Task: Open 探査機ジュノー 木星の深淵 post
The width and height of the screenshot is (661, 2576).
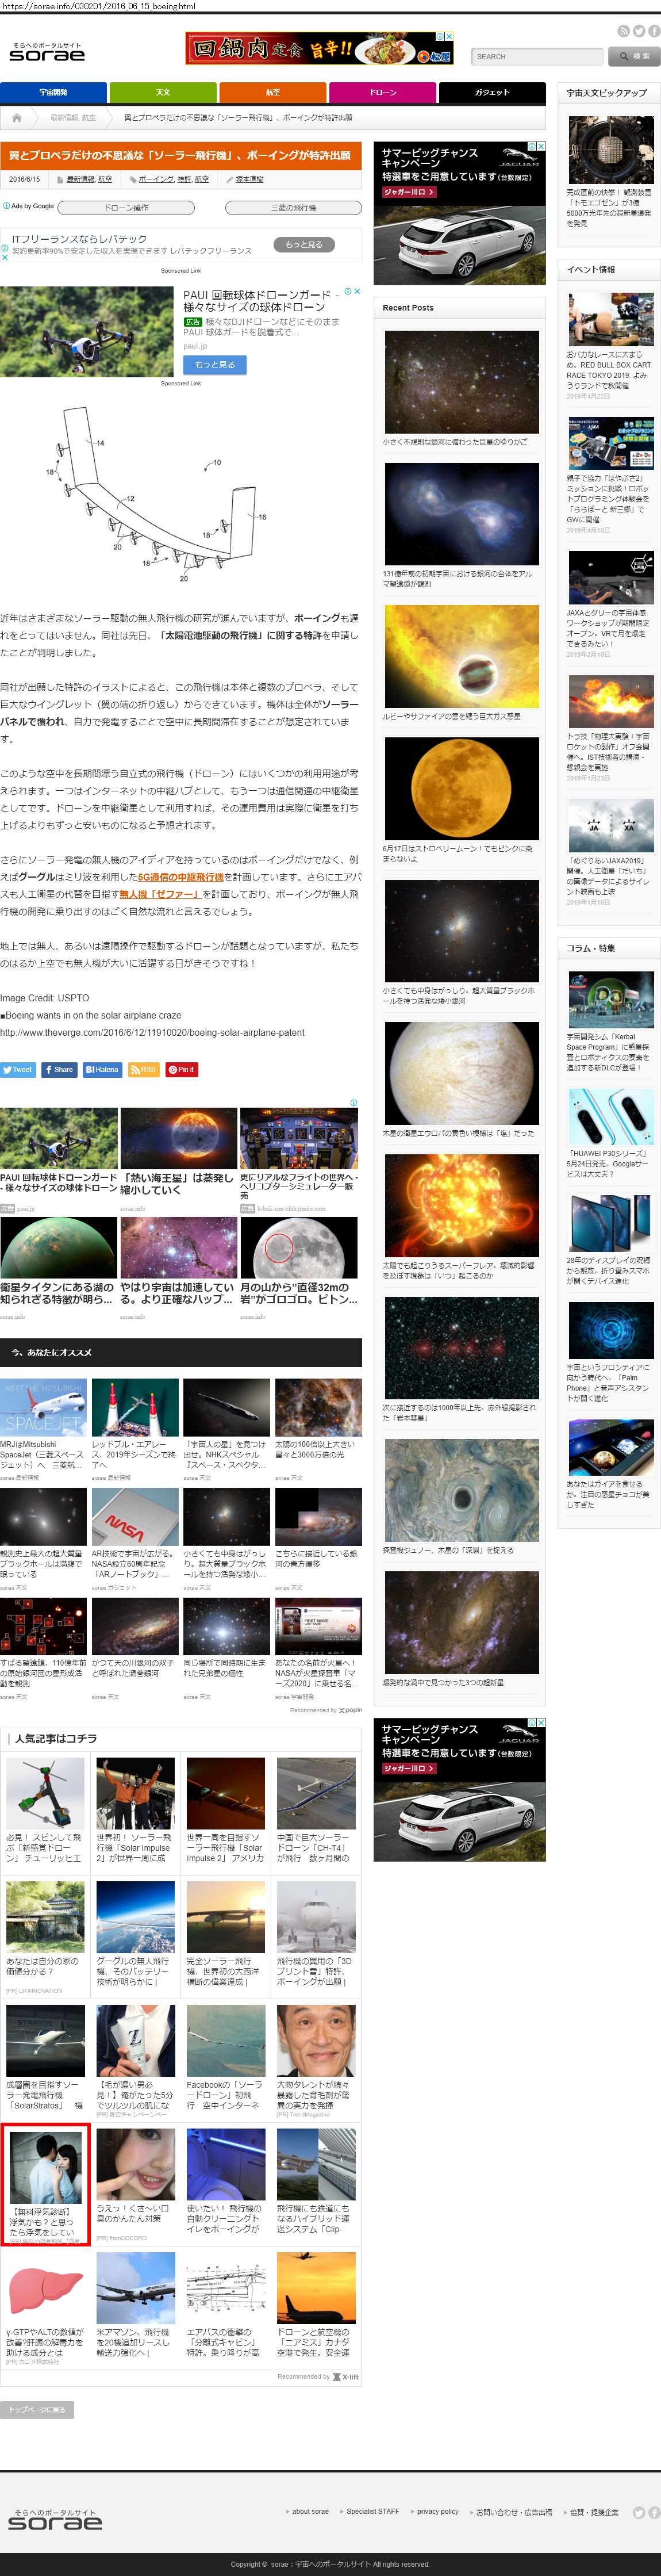Action: tap(461, 1497)
